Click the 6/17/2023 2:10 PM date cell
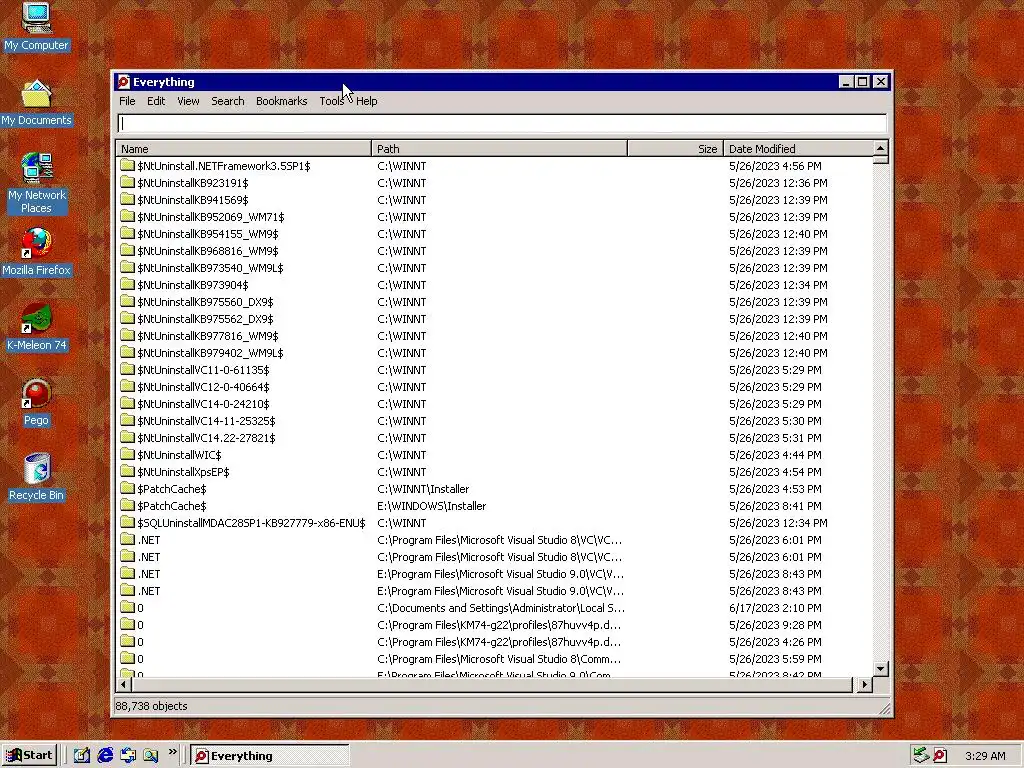The width and height of the screenshot is (1024, 768). [775, 607]
